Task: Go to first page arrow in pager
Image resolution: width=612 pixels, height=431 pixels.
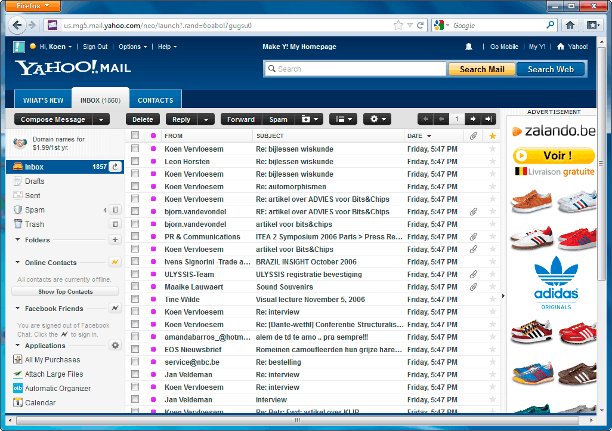Action: (x=426, y=119)
